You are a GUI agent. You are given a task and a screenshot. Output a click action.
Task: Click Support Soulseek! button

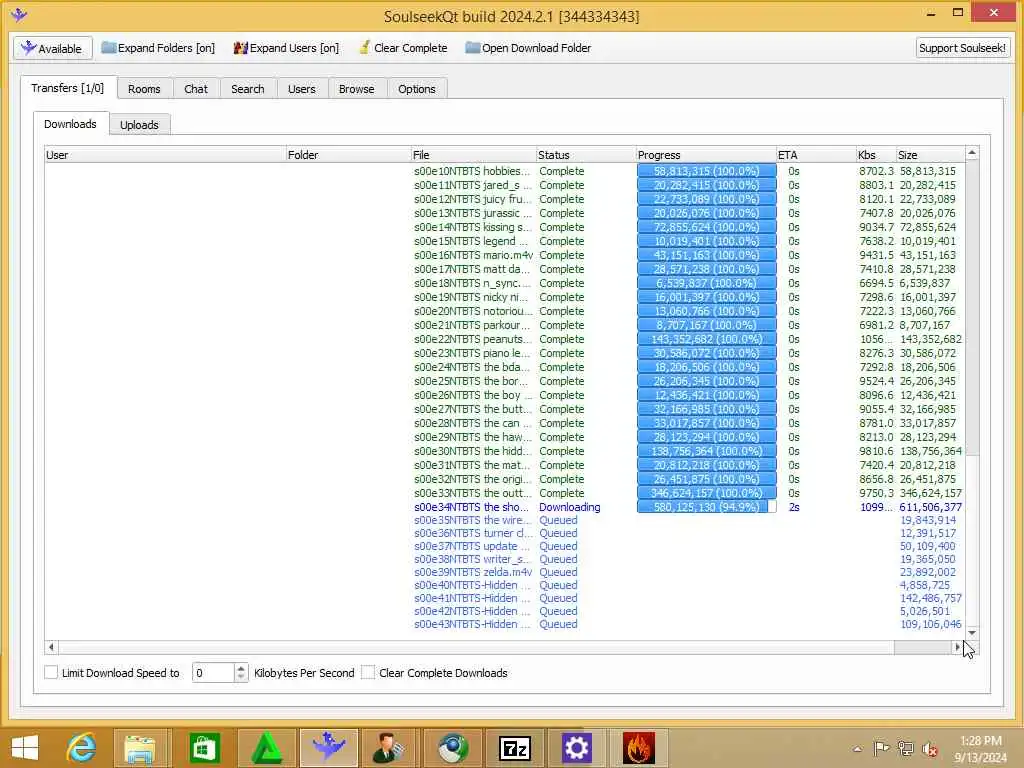click(962, 48)
